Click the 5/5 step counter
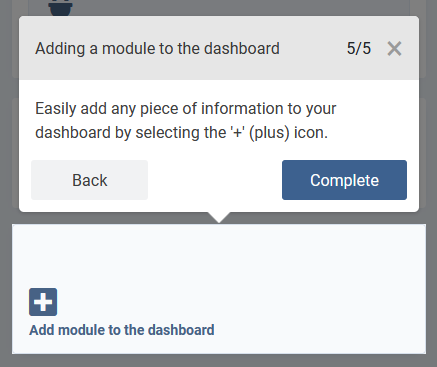The width and height of the screenshot is (437, 367). coord(359,49)
